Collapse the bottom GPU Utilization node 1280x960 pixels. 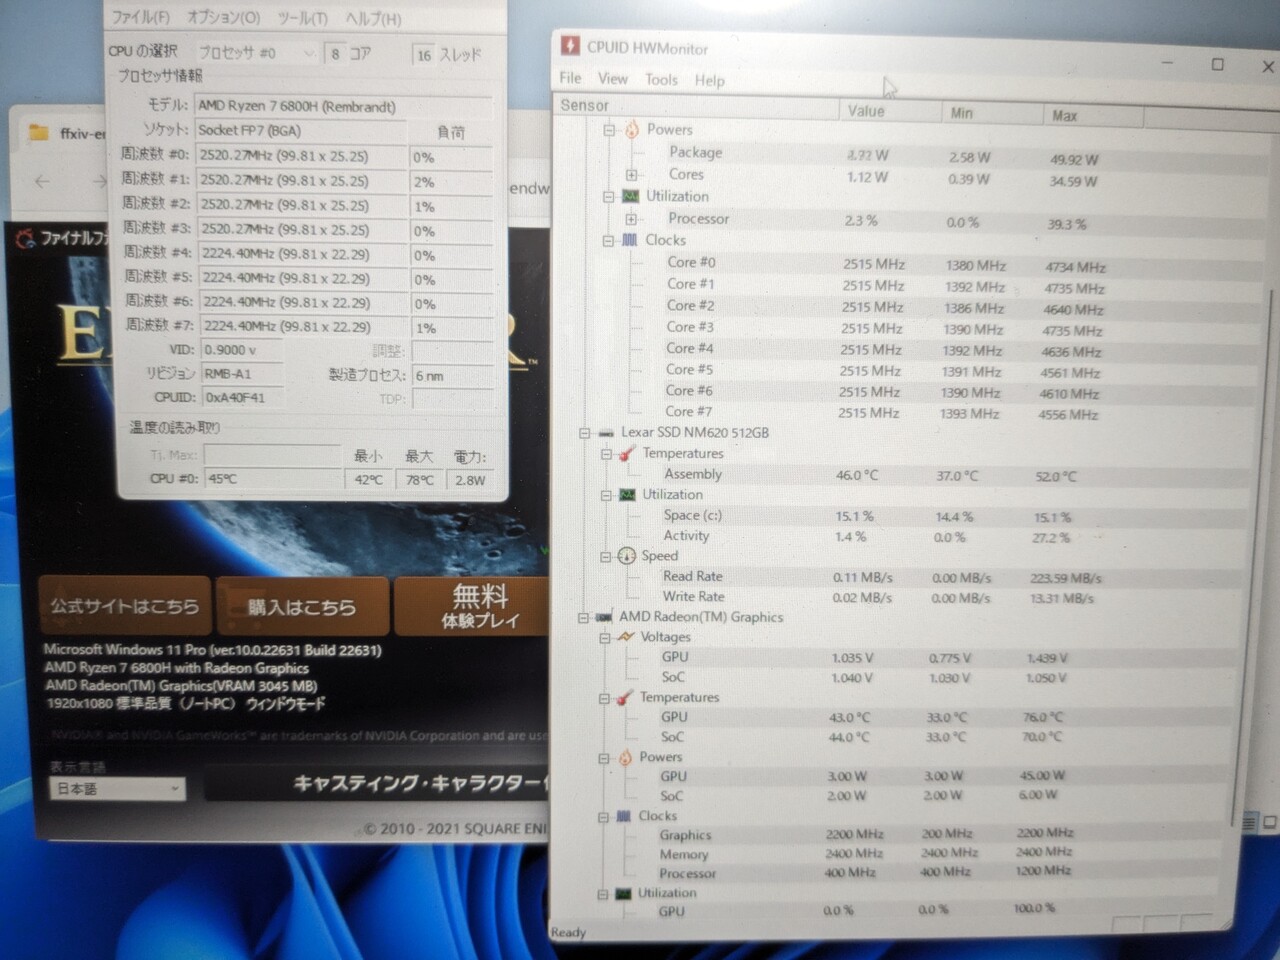point(602,894)
